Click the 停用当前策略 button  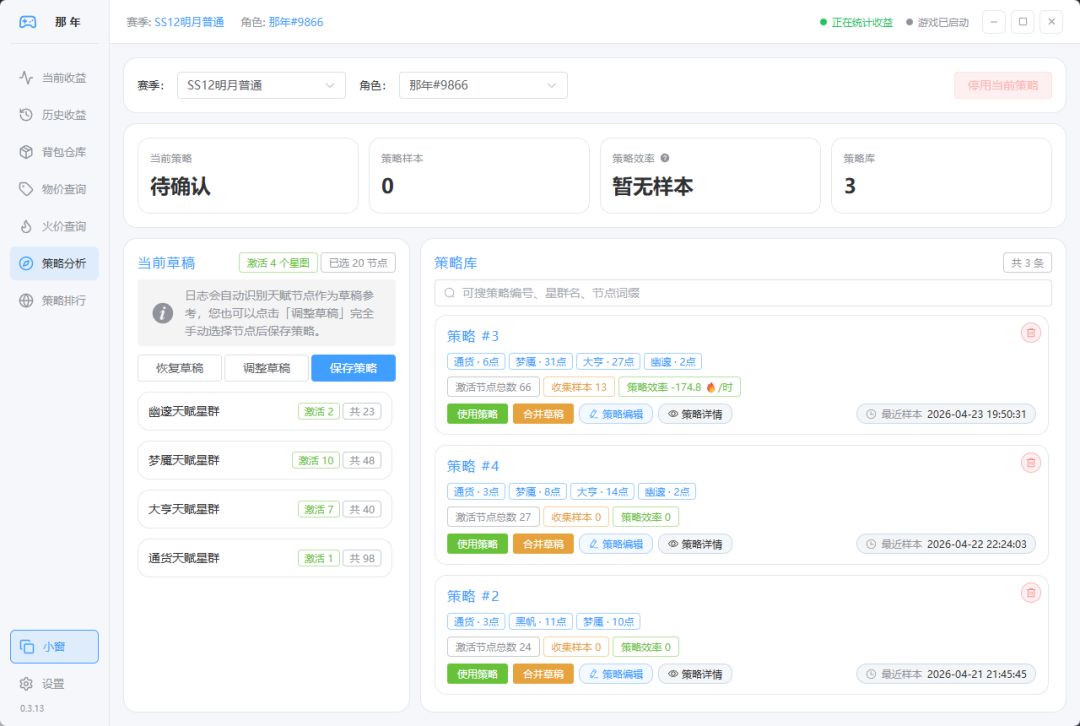point(1003,85)
